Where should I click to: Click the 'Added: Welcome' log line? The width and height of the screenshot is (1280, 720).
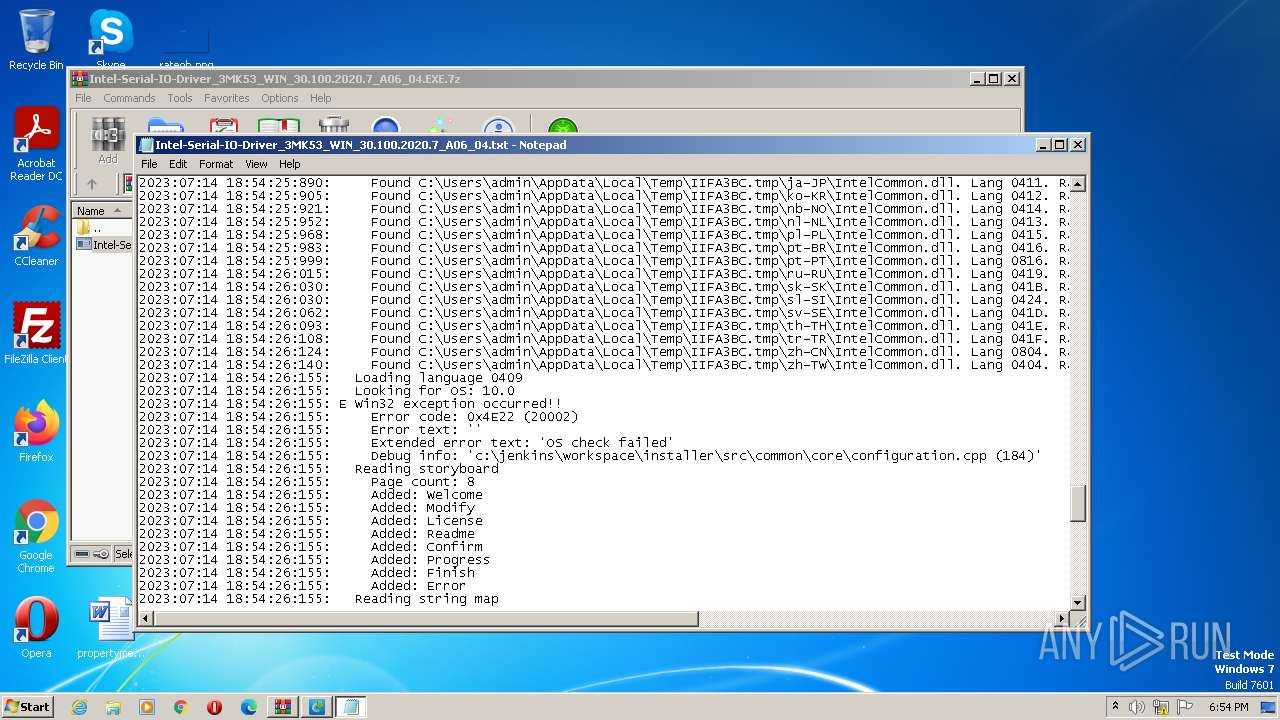click(x=310, y=495)
